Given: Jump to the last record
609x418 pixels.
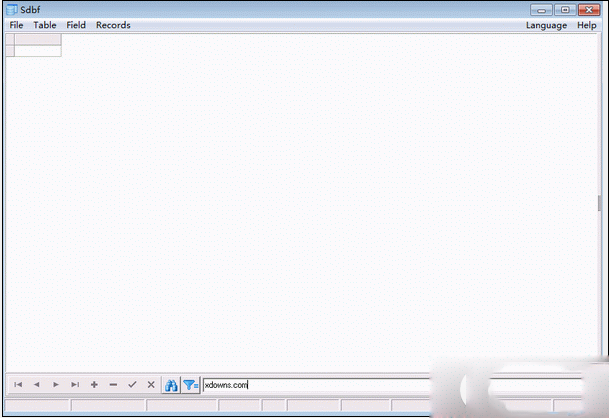Looking at the screenshot, I should click(75, 384).
